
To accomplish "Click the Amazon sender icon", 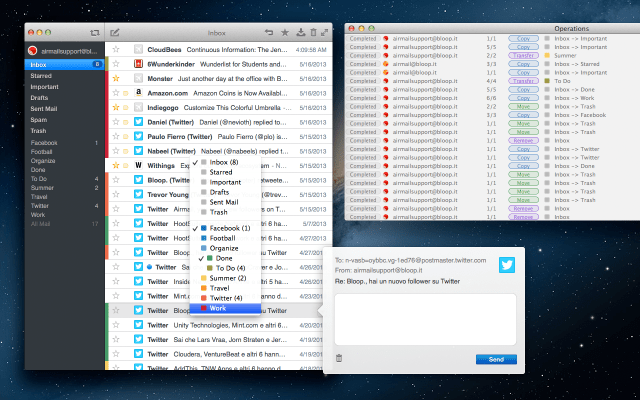I will [138, 93].
